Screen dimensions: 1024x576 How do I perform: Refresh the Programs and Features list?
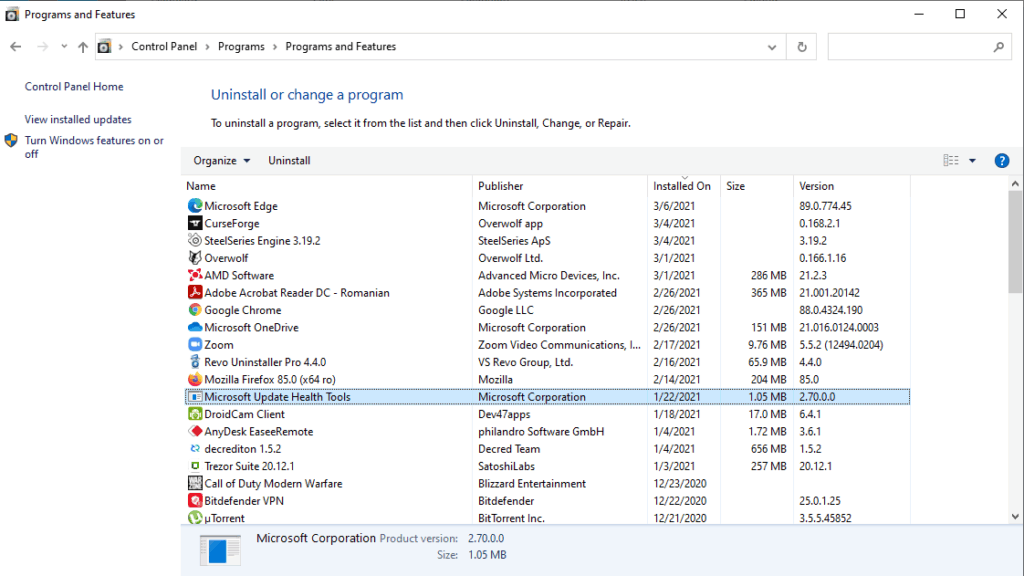click(802, 46)
